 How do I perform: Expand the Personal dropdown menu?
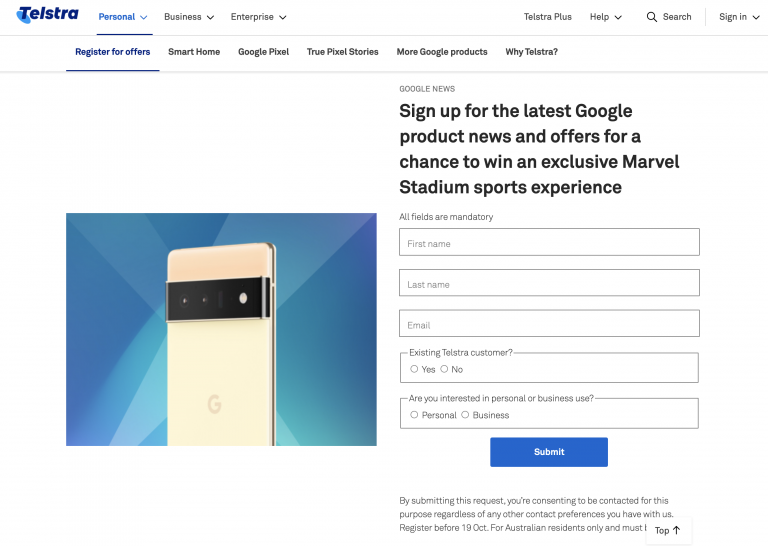tap(122, 17)
